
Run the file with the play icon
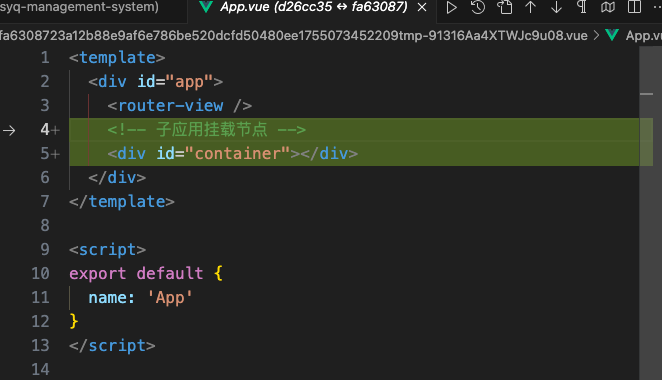[451, 8]
